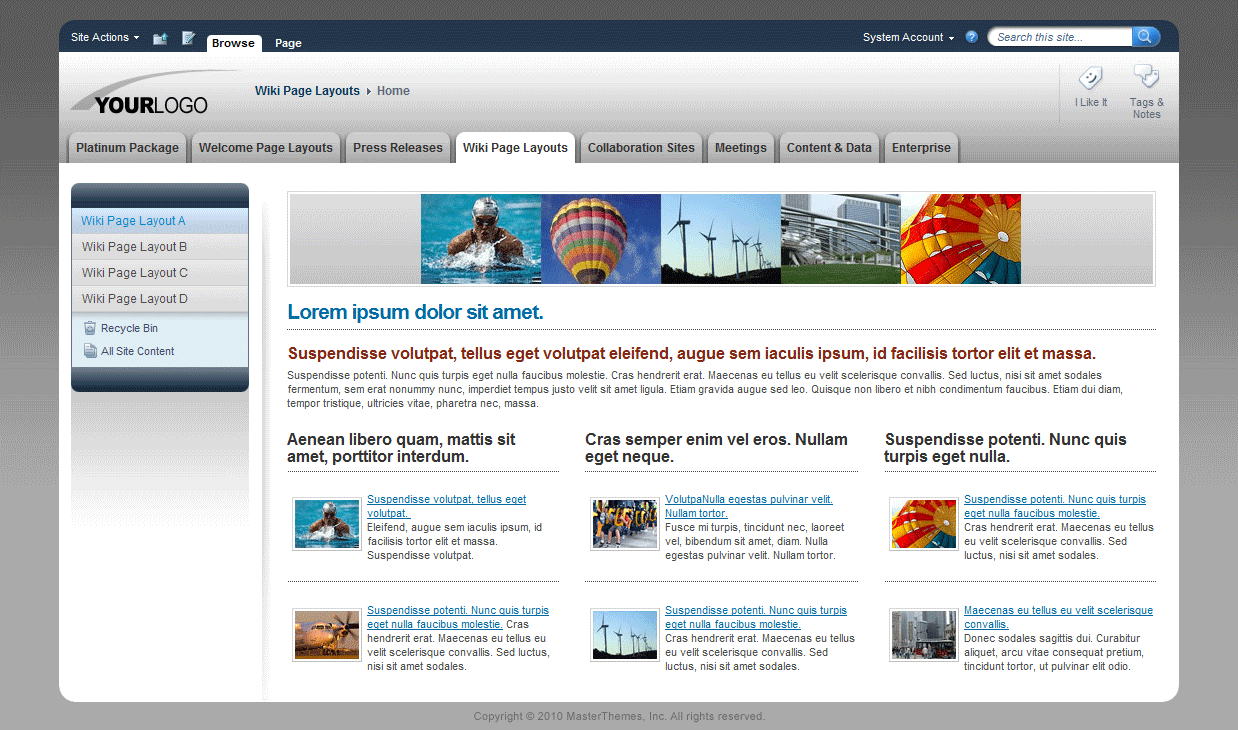Click the Wiki Page Layouts breadcrumb
Image resolution: width=1238 pixels, height=730 pixels.
click(307, 90)
